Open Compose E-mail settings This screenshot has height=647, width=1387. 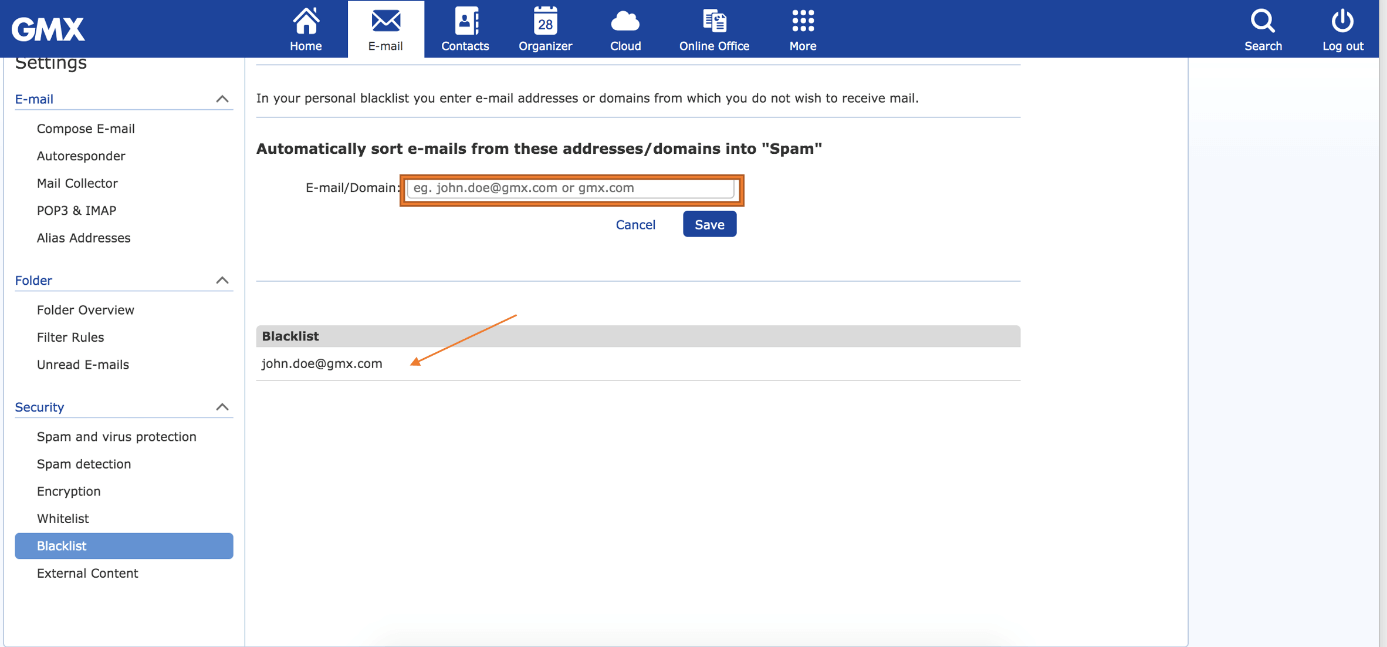click(x=86, y=129)
